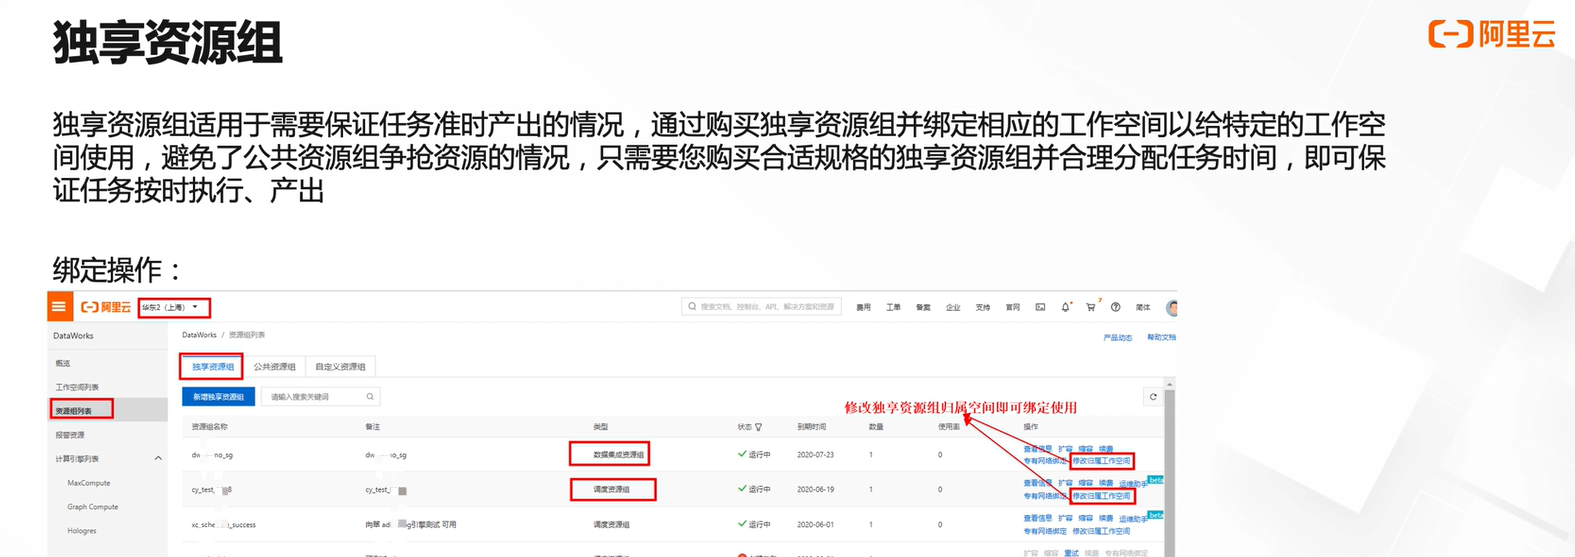Open the 费用 menu in the top bar

(863, 307)
